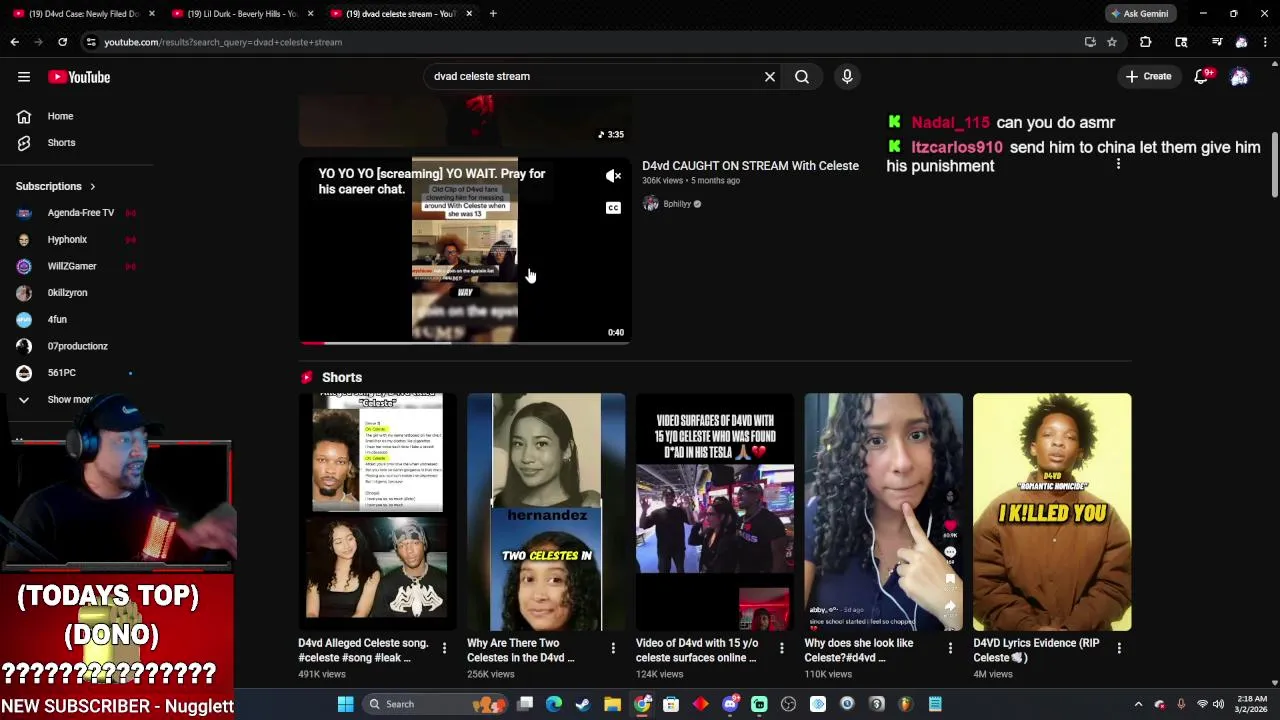Screen dimensions: 1280x720
Task: Unmute the video preview
Action: click(x=613, y=176)
